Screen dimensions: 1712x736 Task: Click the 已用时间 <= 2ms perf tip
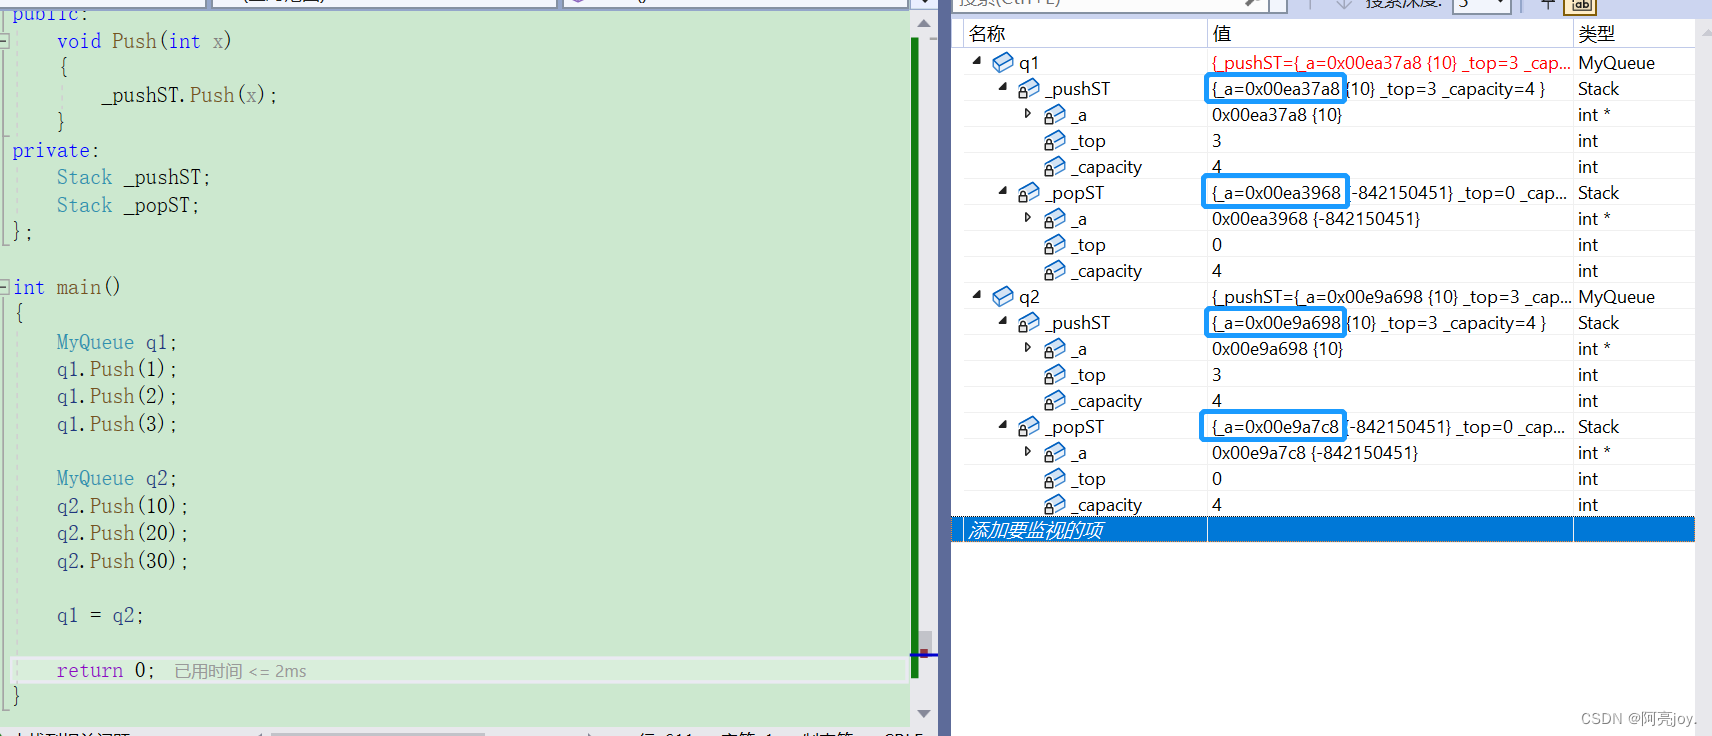pyautogui.click(x=240, y=671)
